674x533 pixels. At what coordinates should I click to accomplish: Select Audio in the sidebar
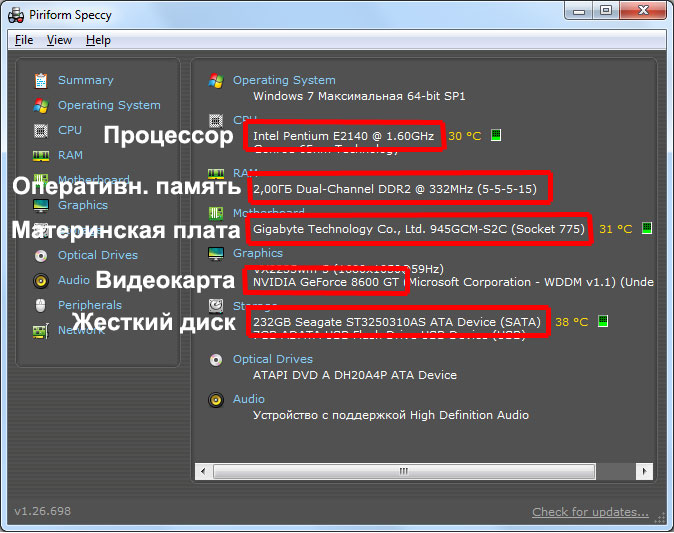coord(74,280)
